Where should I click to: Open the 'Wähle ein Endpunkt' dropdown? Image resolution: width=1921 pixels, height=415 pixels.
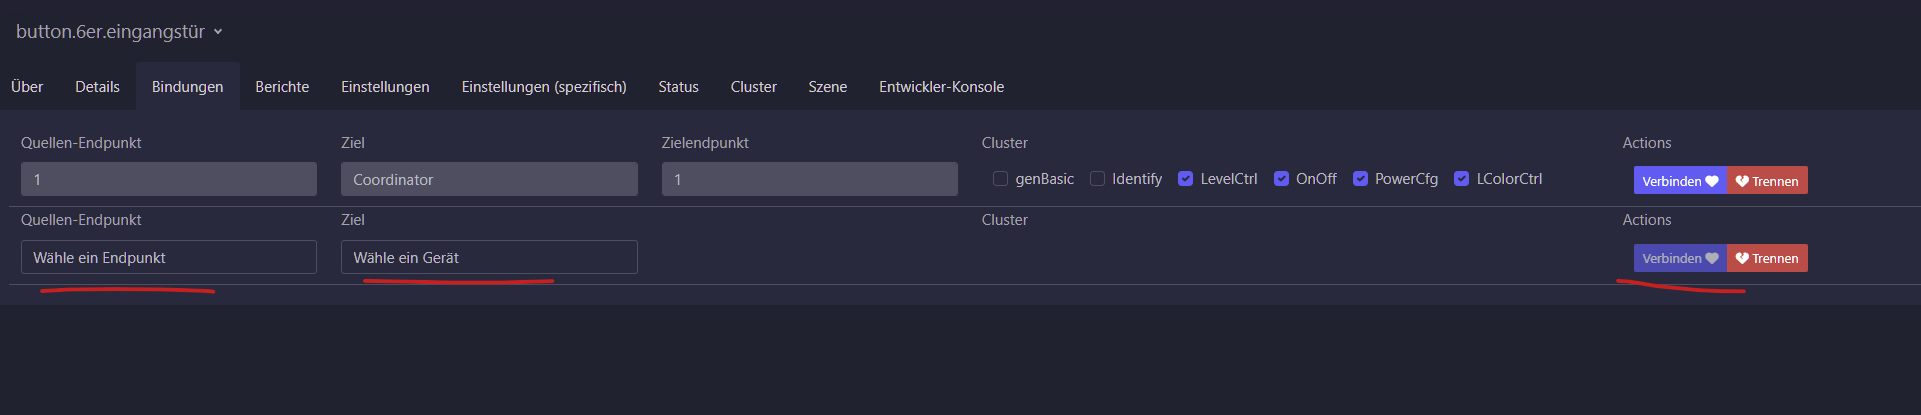click(x=169, y=257)
